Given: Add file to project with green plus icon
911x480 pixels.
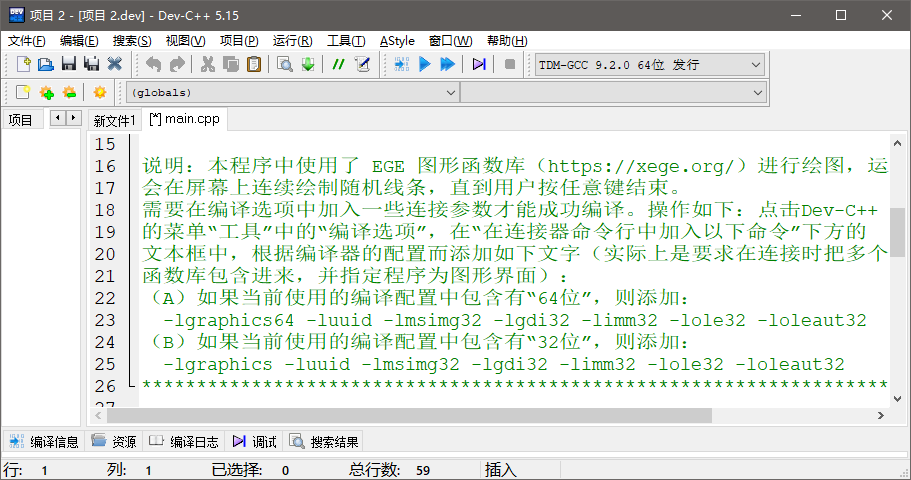Looking at the screenshot, I should coord(46,92).
